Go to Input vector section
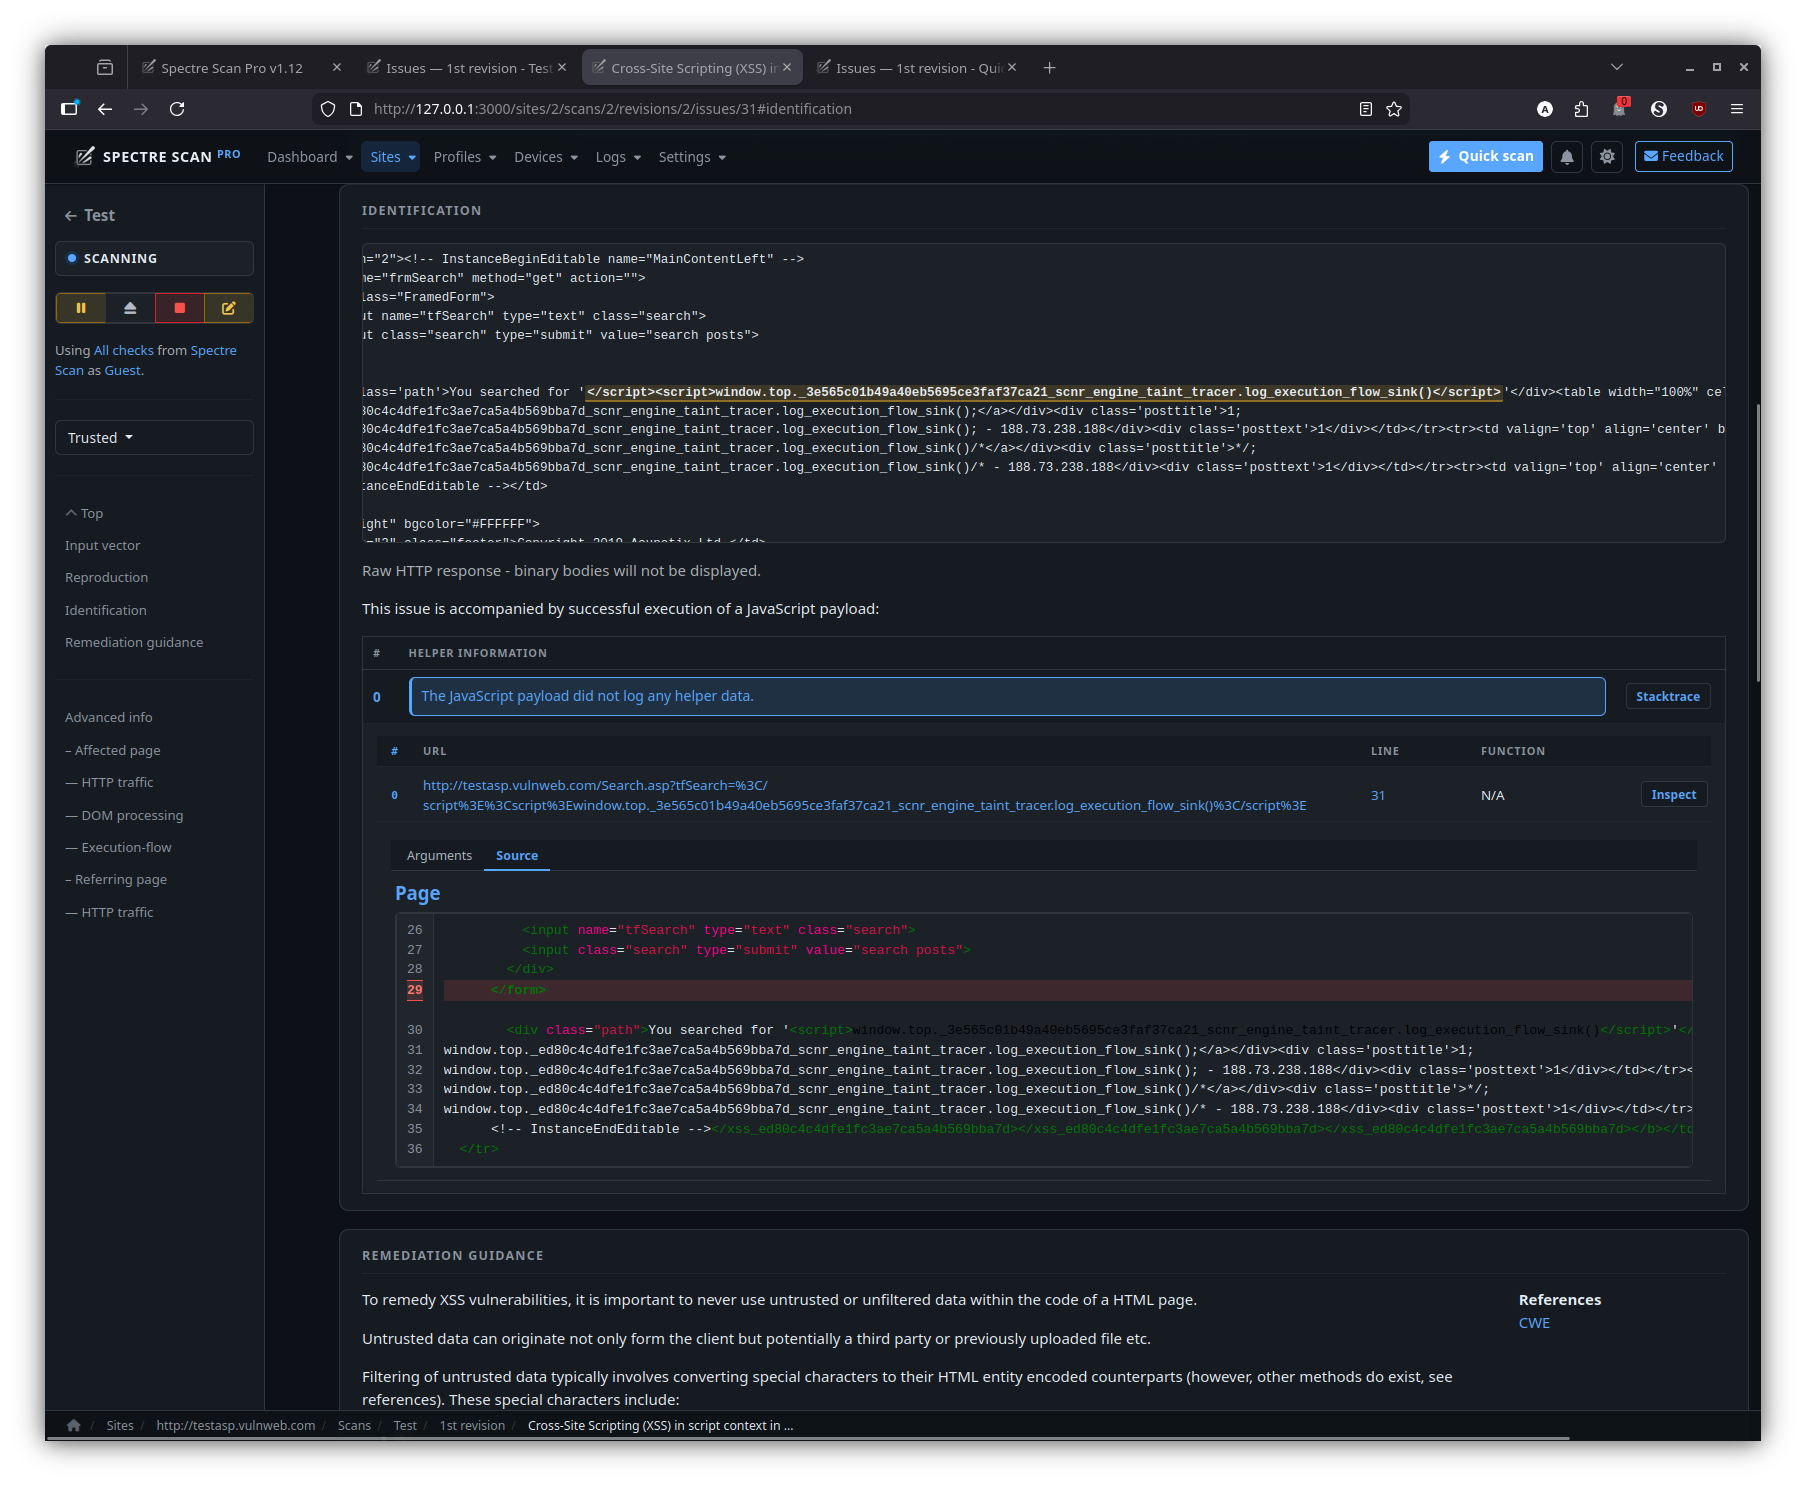This screenshot has height=1486, width=1806. [x=102, y=545]
